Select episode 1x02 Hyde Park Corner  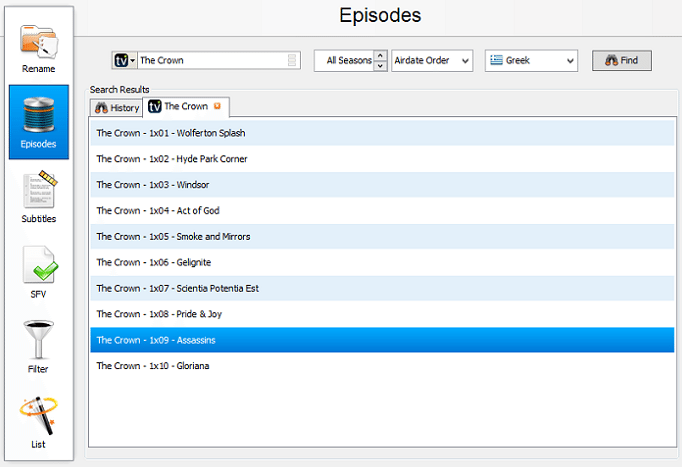click(382, 159)
